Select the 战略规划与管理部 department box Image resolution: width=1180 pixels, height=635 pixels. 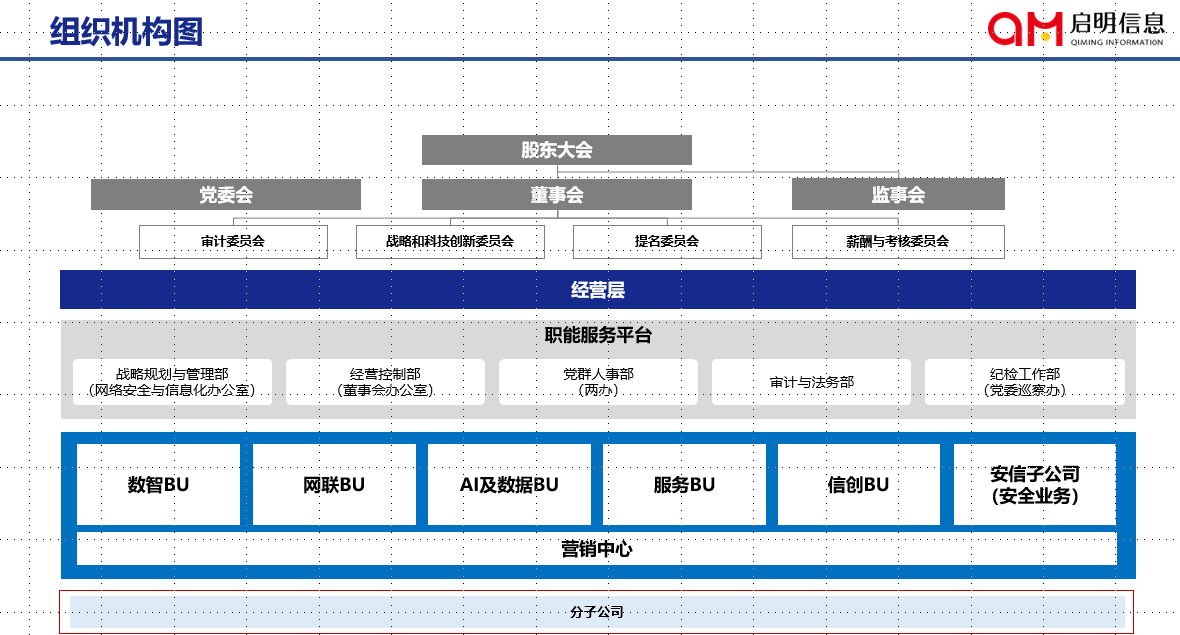(x=172, y=382)
